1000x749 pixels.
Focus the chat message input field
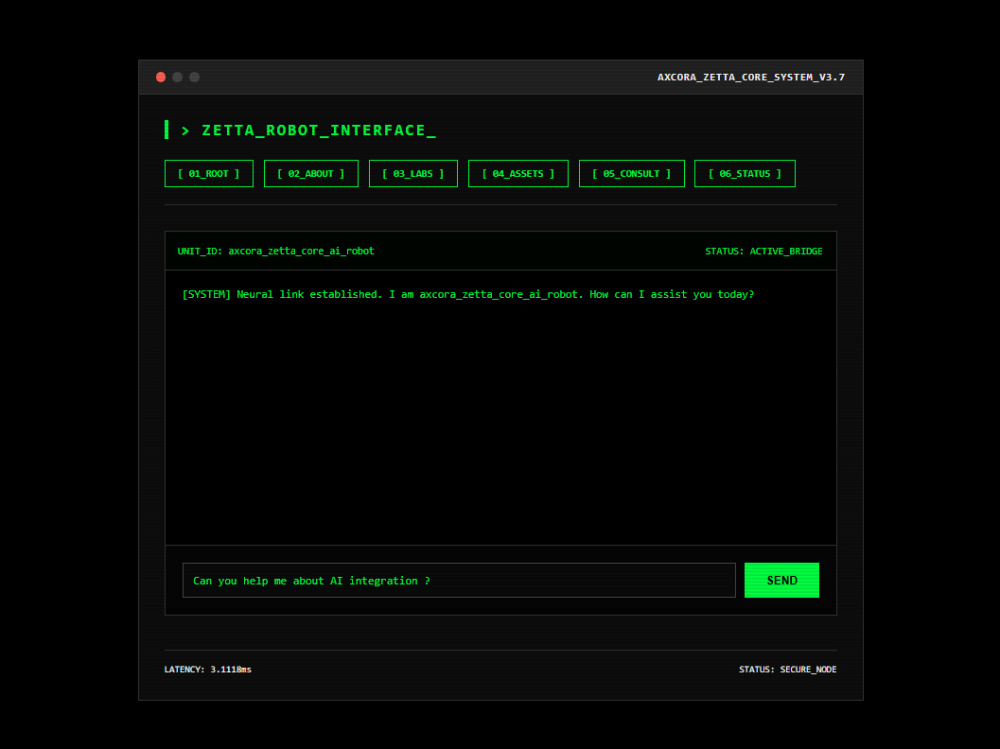pyautogui.click(x=459, y=580)
